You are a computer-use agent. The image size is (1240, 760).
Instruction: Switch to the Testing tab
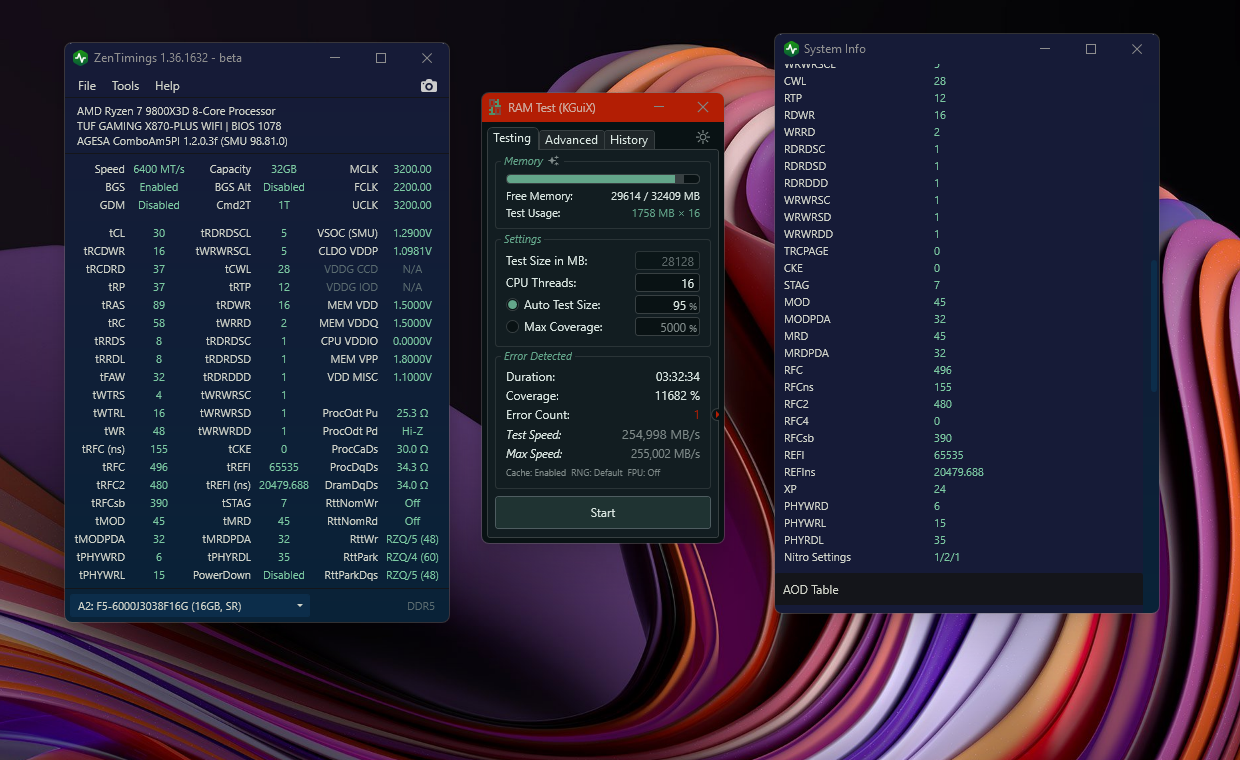pyautogui.click(x=512, y=138)
